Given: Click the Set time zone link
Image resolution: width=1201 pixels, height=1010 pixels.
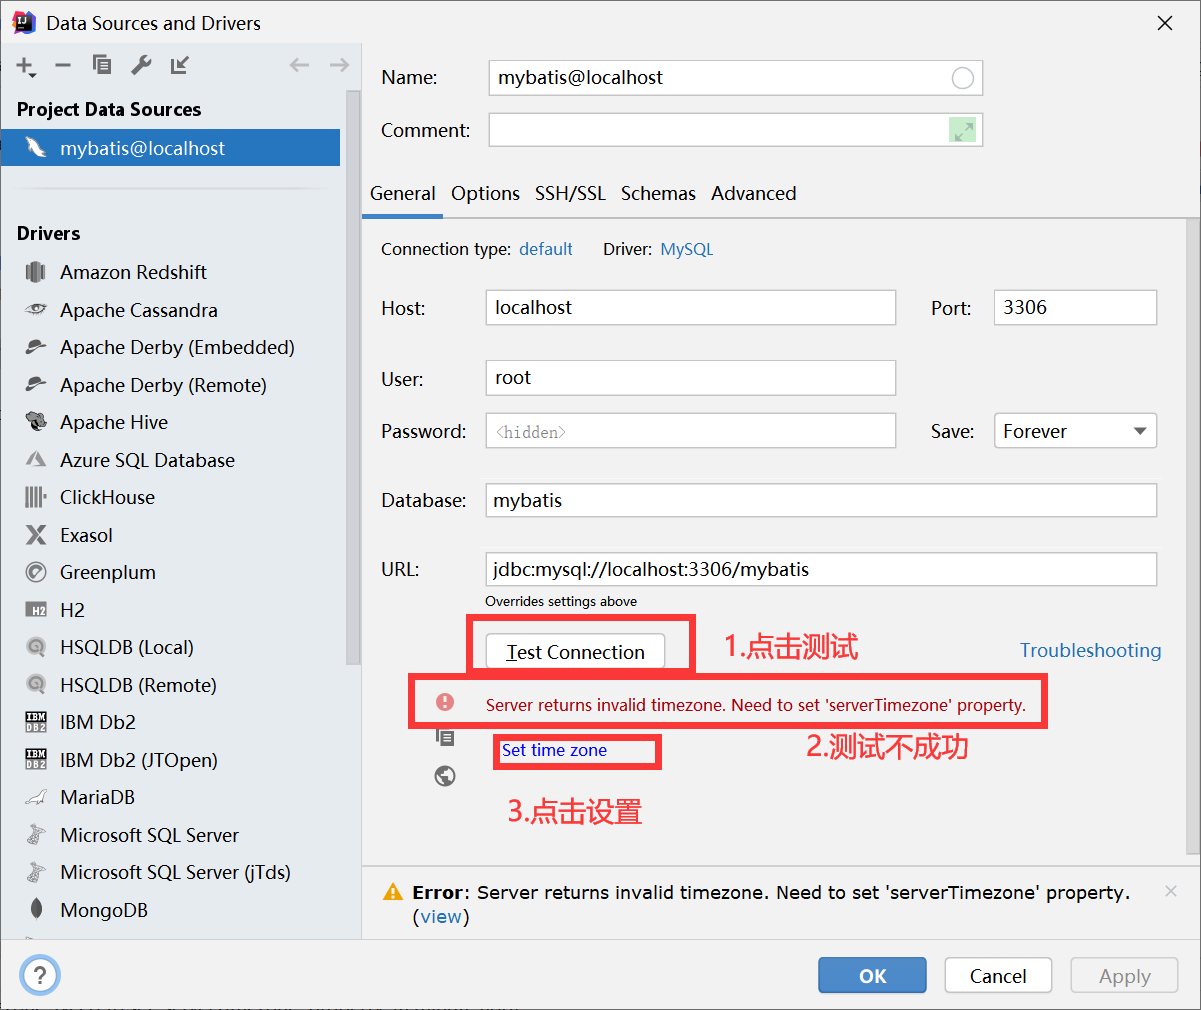Looking at the screenshot, I should click(x=554, y=750).
